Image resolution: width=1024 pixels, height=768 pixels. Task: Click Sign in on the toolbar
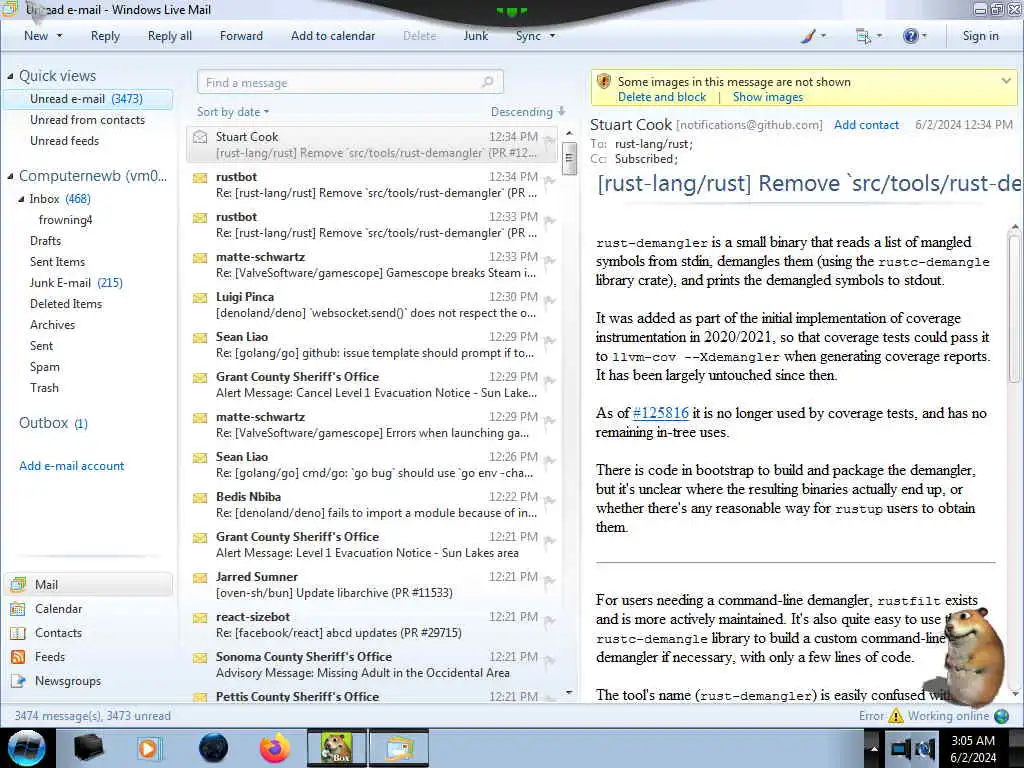click(x=980, y=36)
